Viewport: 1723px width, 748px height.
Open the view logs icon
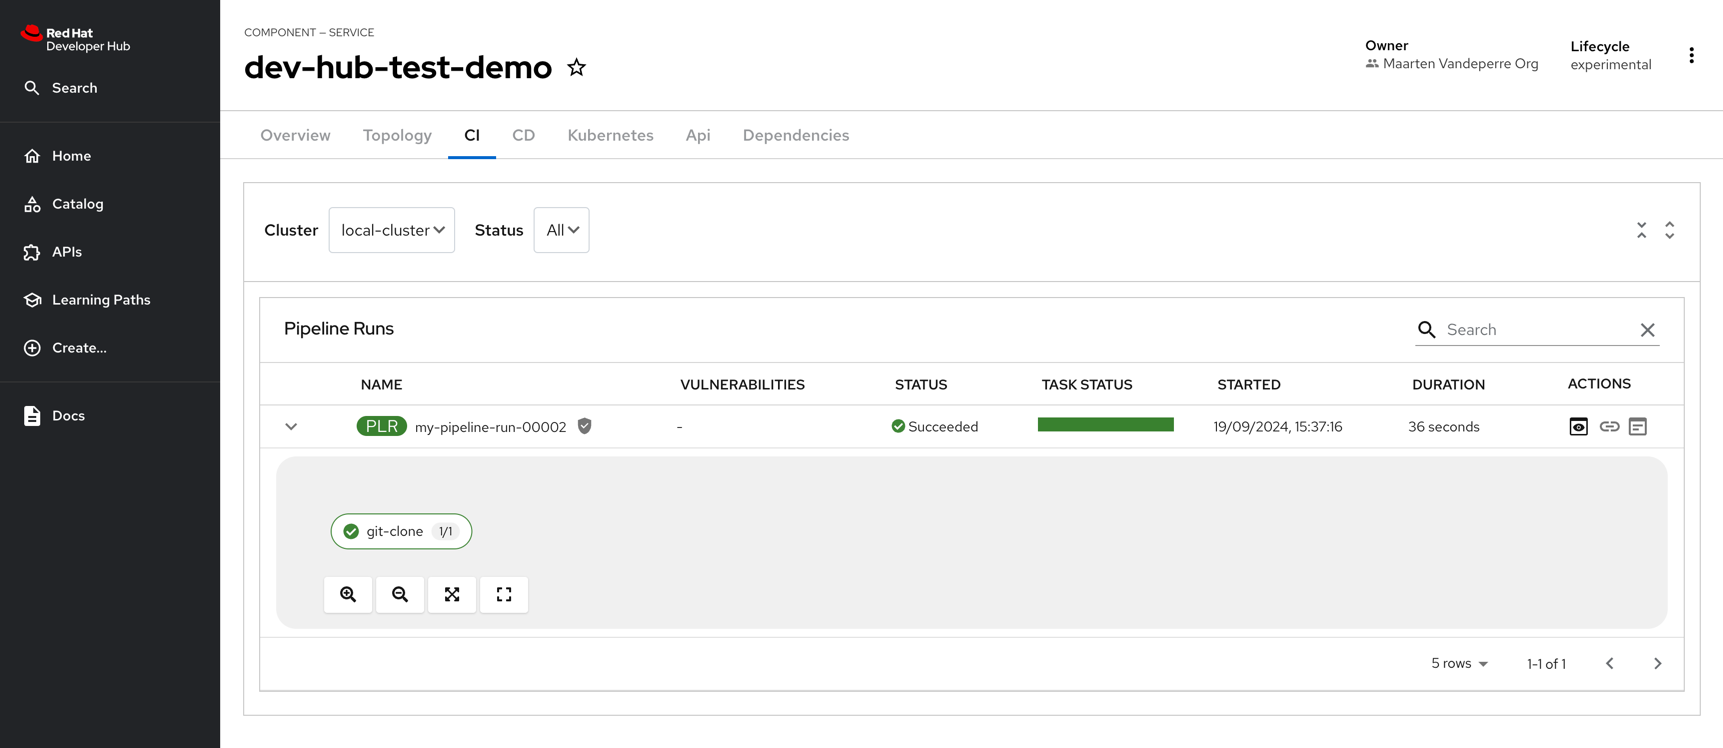click(1637, 427)
